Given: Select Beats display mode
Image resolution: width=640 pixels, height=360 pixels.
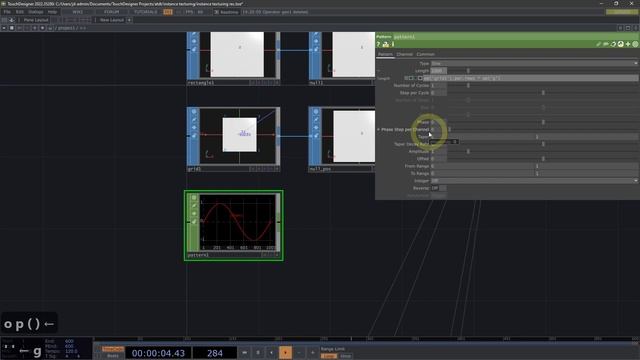Looking at the screenshot, I should [113, 356].
